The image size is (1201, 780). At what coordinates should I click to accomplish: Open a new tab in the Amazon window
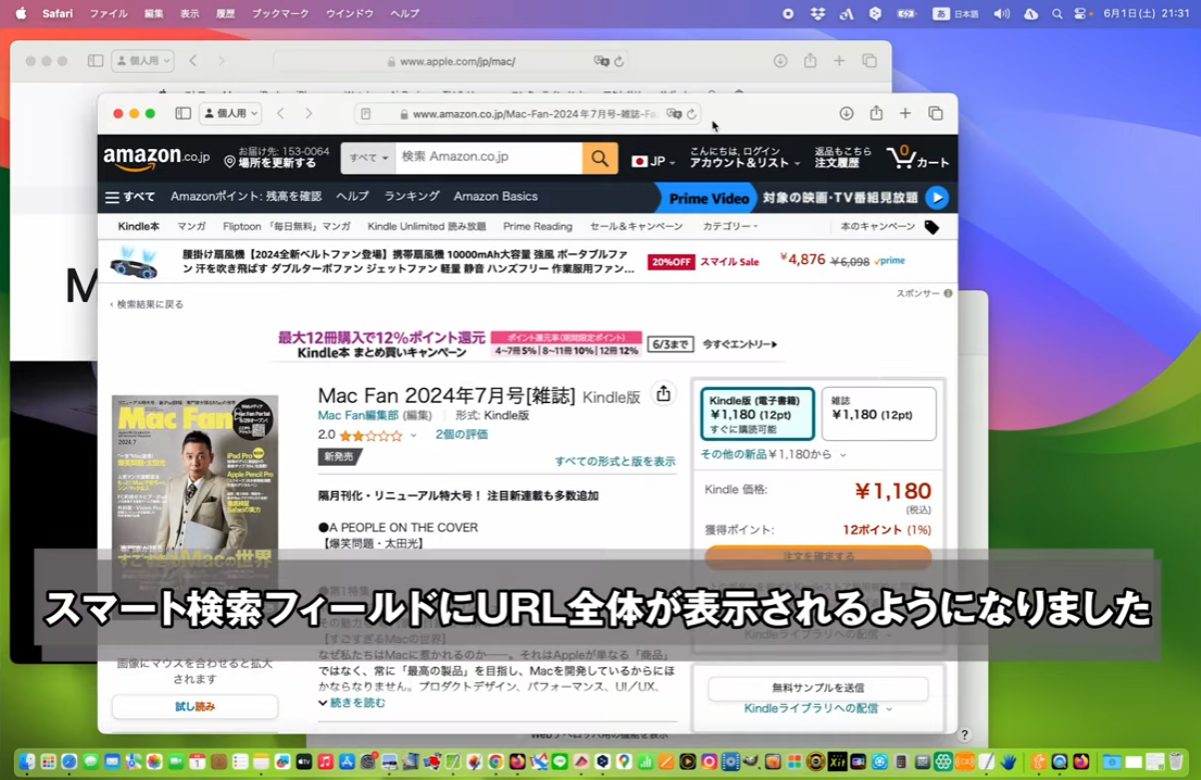pos(905,114)
